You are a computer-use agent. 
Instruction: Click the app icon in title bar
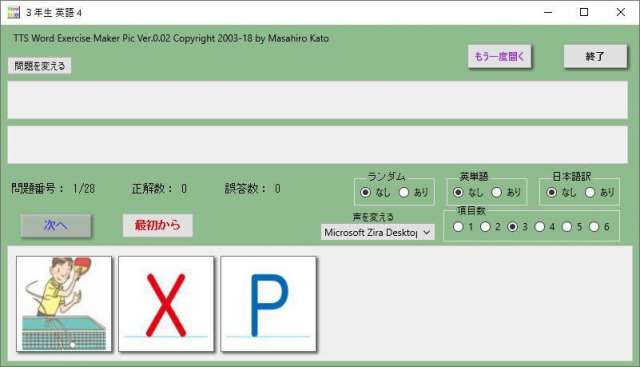click(x=13, y=12)
